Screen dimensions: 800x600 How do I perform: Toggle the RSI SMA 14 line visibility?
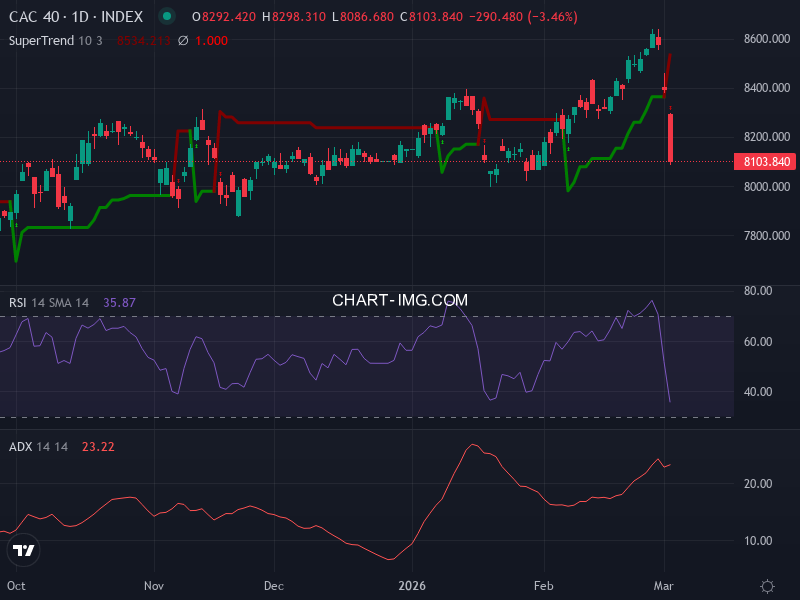(65, 302)
